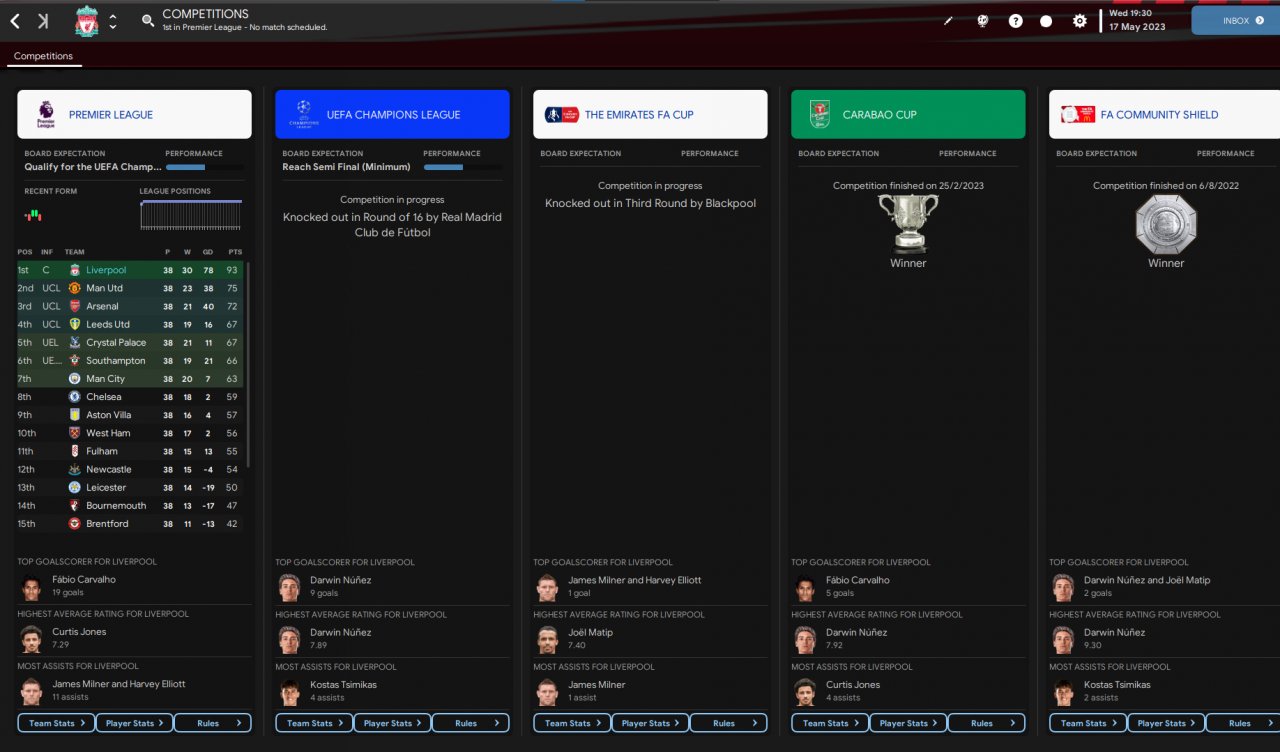Image resolution: width=1280 pixels, height=752 pixels.
Task: Open FA Cup Rules
Action: [728, 723]
